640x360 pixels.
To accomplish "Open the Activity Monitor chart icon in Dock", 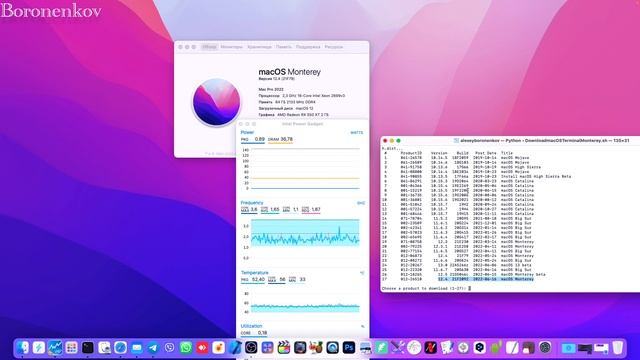I will tap(55, 347).
